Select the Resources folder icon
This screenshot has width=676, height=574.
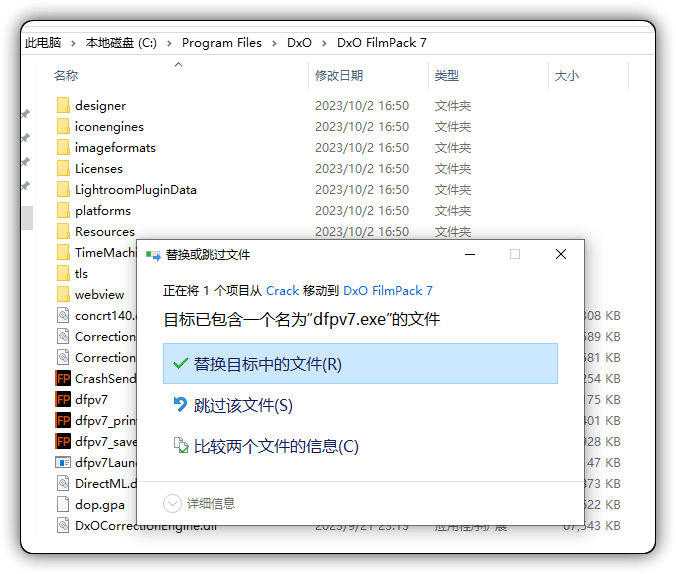(x=63, y=232)
